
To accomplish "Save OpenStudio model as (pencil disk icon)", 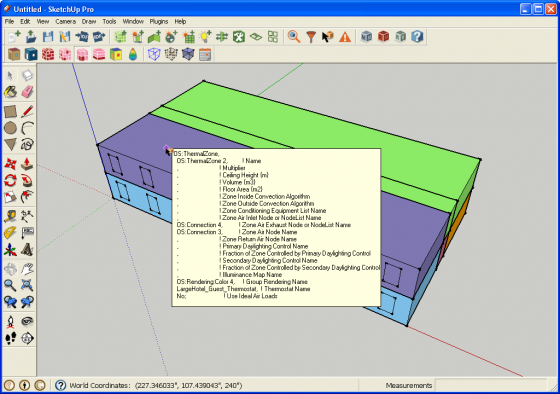I will click(x=65, y=36).
